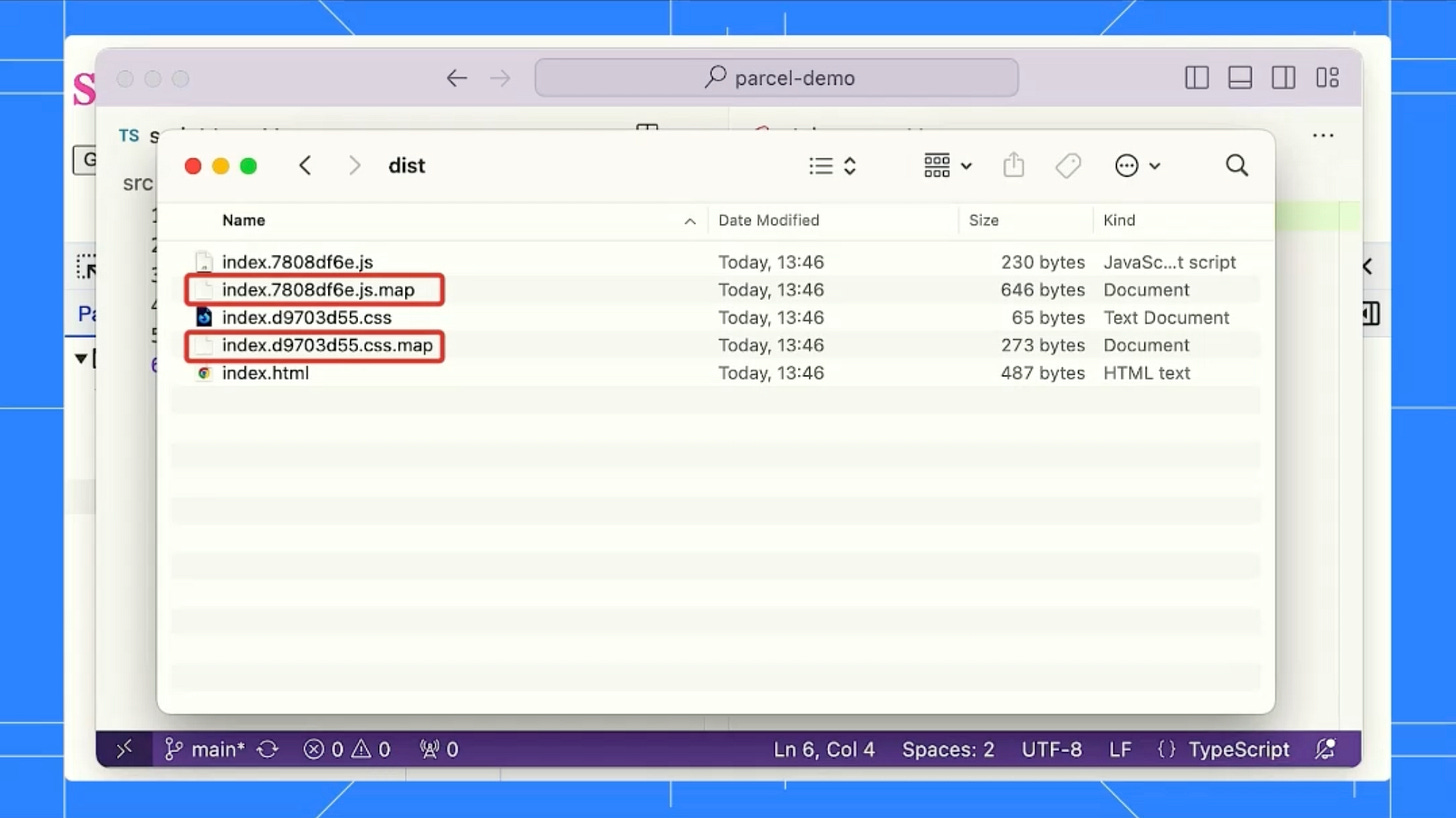Click 'Spaces: 2' indentation setting
Viewport: 1456px width, 818px height.
[948, 749]
